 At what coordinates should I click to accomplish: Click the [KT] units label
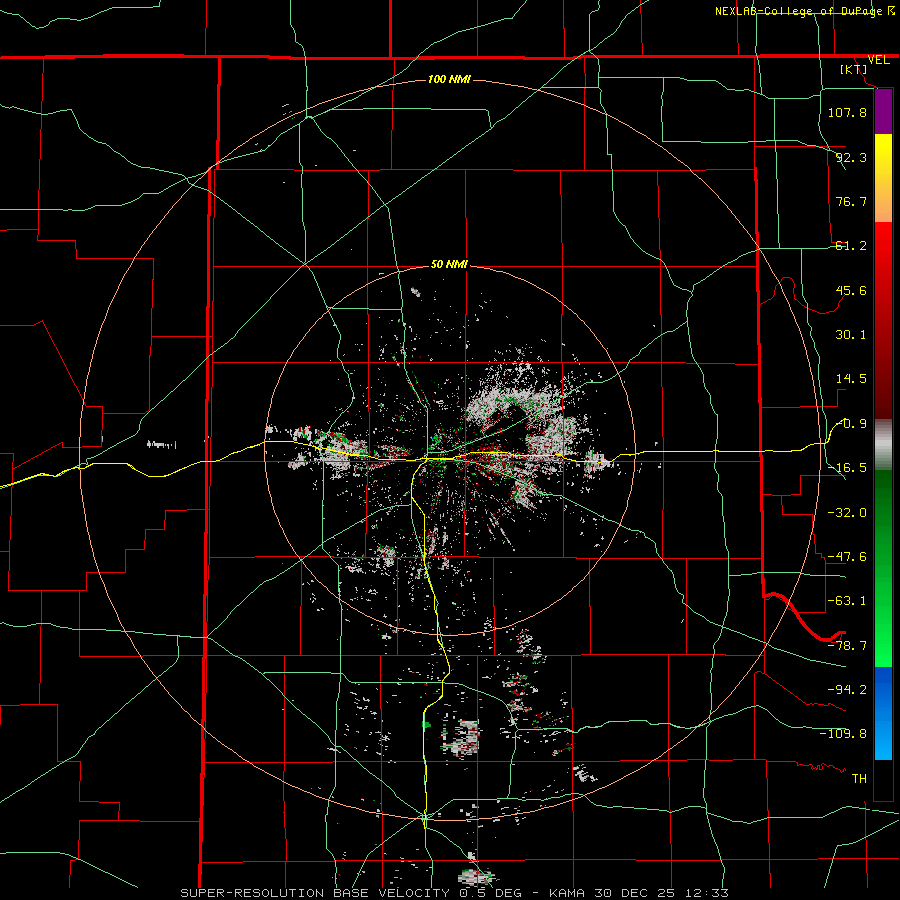[x=854, y=69]
